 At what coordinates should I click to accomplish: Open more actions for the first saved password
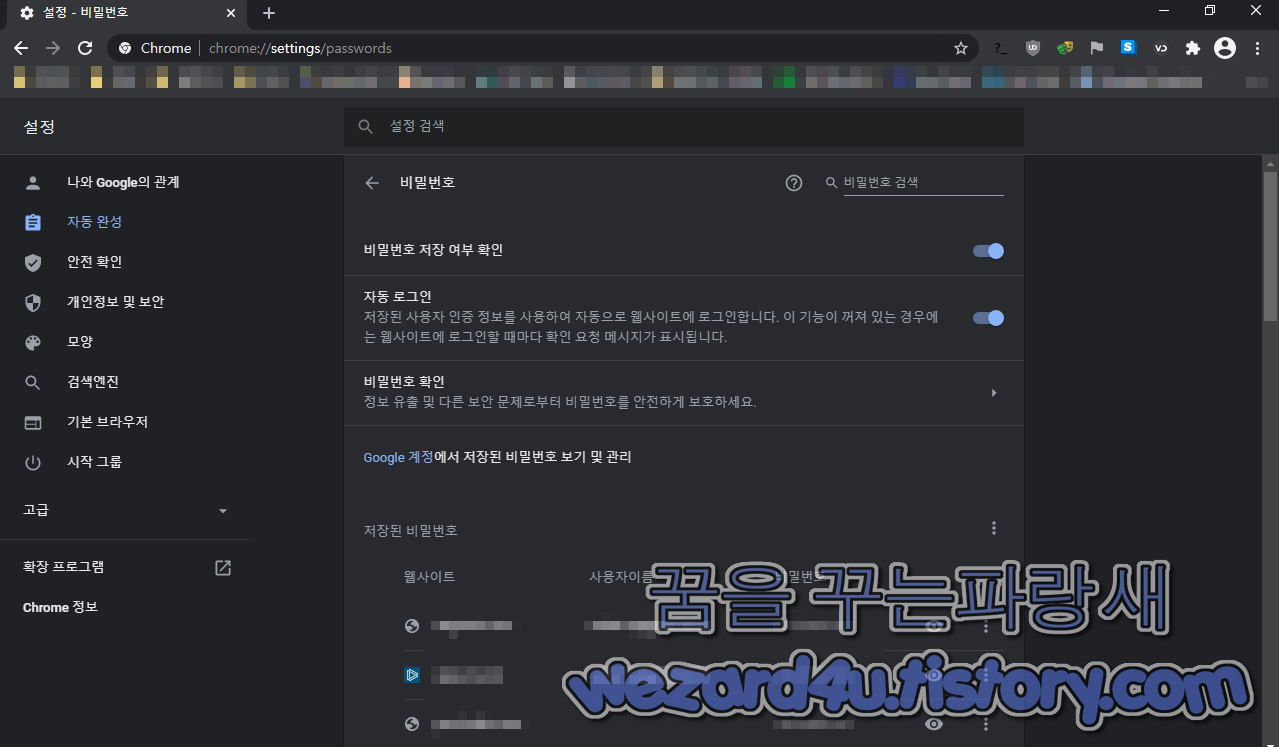point(986,625)
